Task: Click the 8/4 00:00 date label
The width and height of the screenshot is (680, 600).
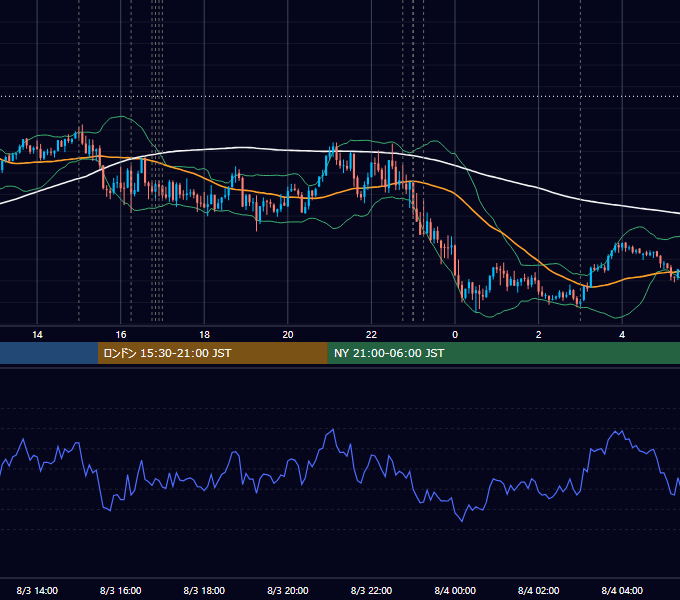Action: tap(455, 590)
